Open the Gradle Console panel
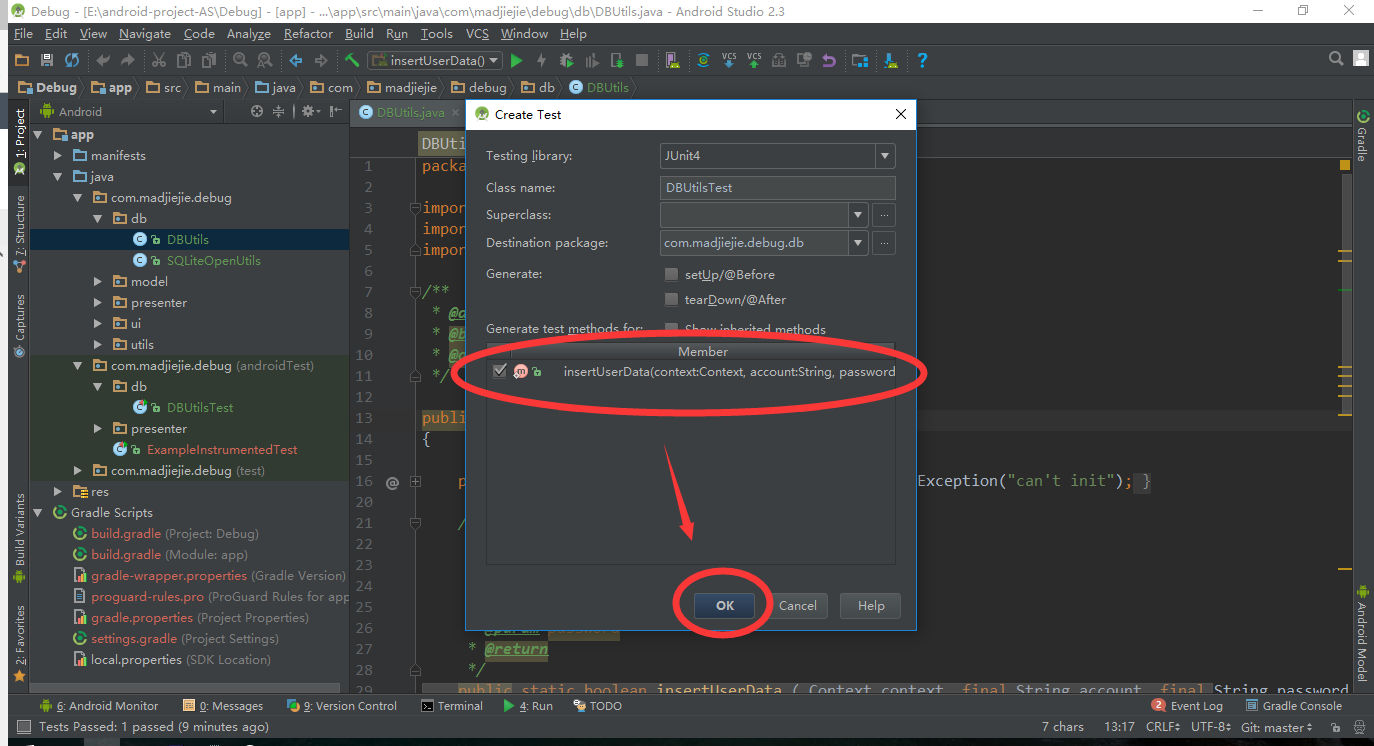 click(x=1293, y=706)
